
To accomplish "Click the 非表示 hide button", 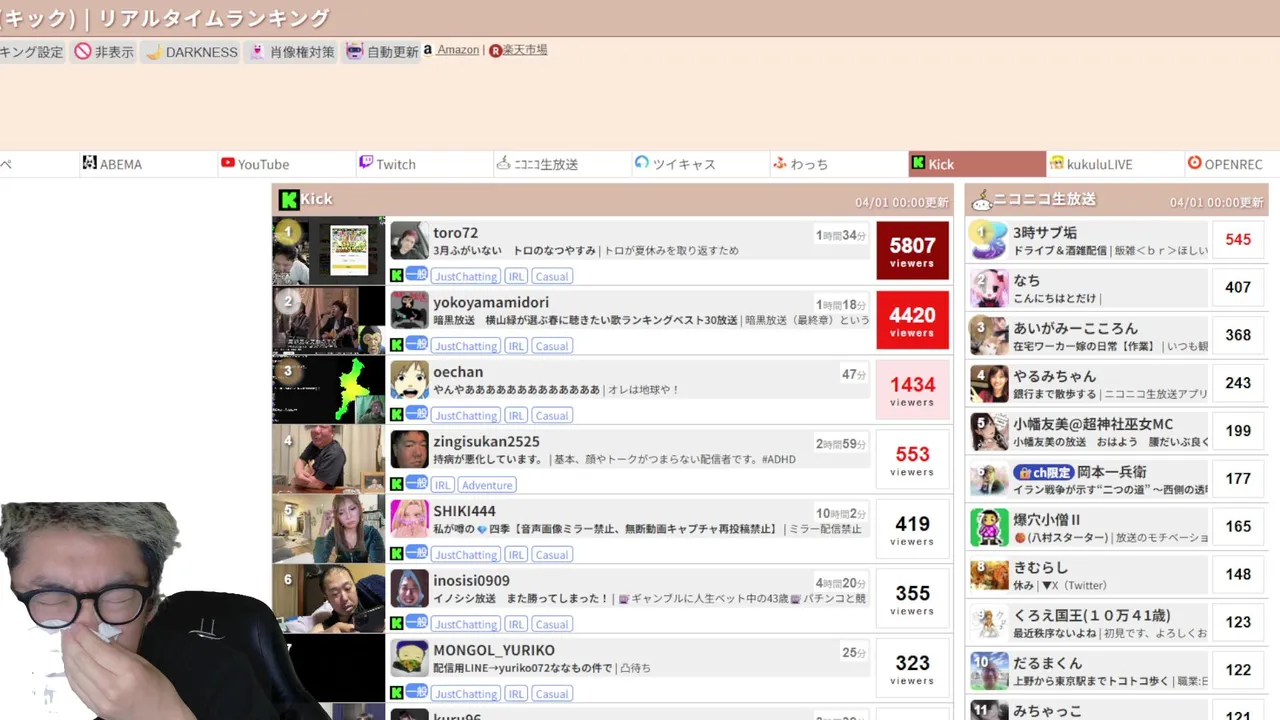I will point(103,52).
